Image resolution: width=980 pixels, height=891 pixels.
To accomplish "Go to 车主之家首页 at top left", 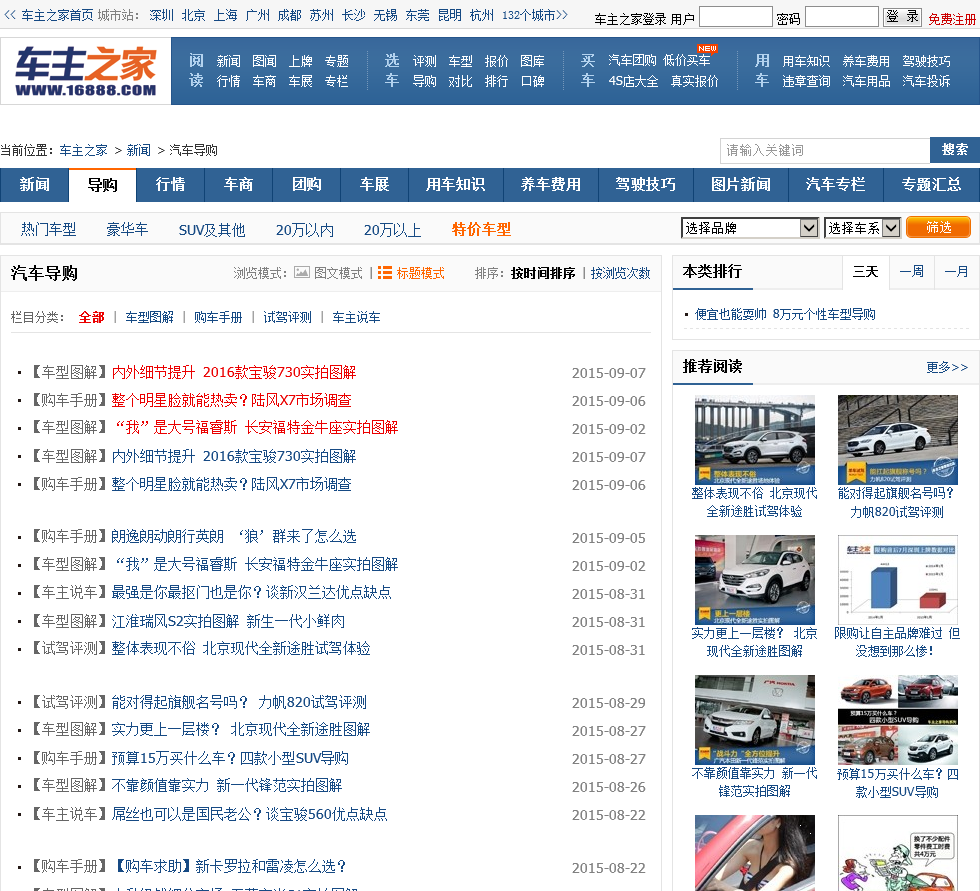I will (58, 15).
